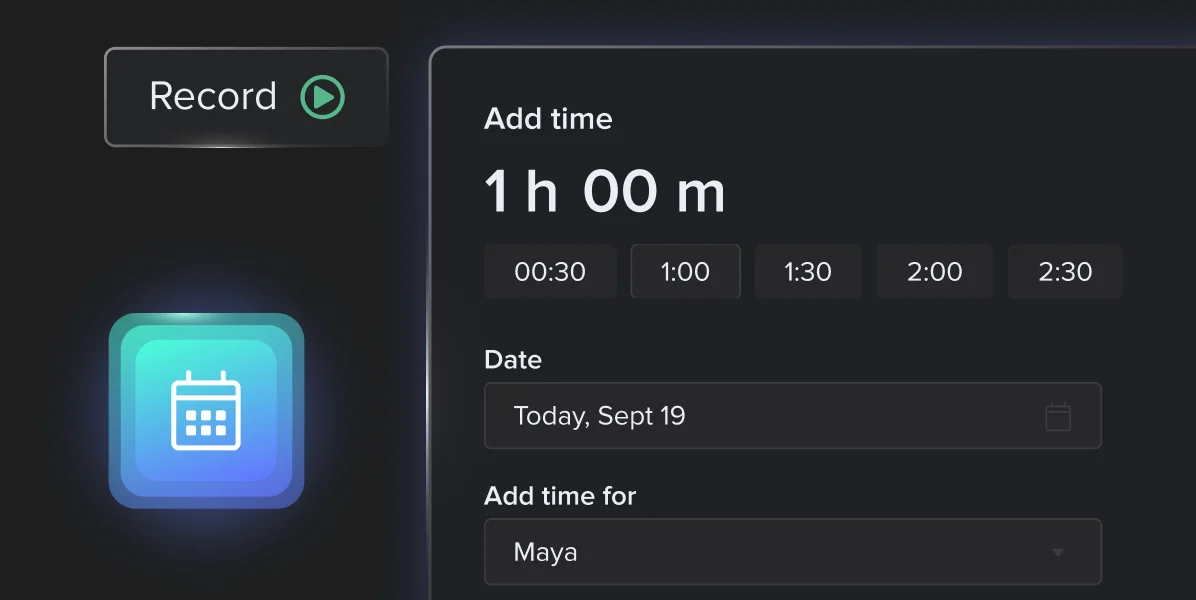This screenshot has height=600, width=1196.
Task: Click the Add time for label
Action: click(x=560, y=496)
